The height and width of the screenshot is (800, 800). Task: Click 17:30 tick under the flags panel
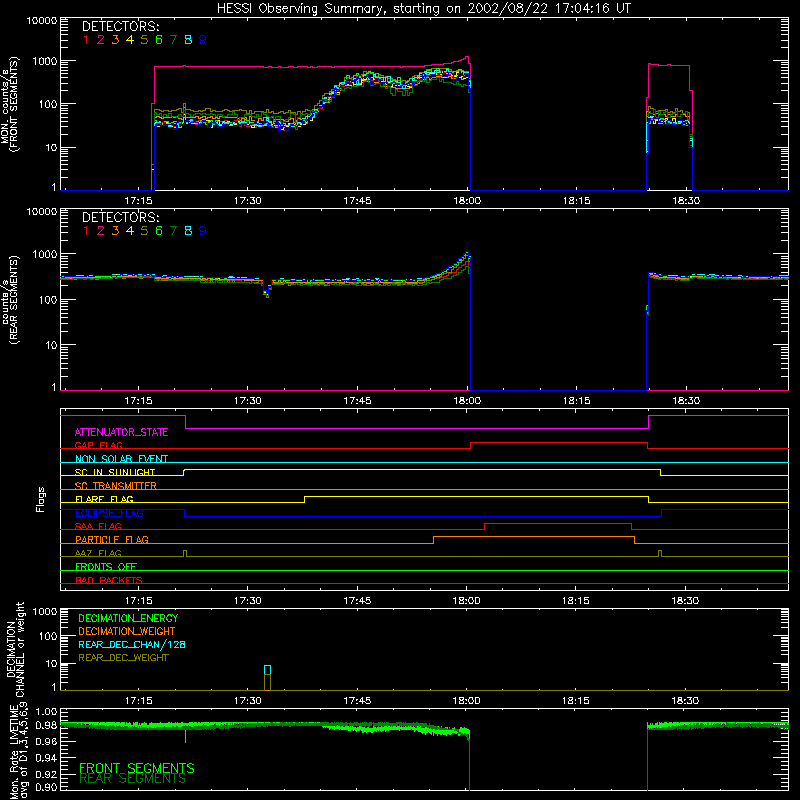248,601
